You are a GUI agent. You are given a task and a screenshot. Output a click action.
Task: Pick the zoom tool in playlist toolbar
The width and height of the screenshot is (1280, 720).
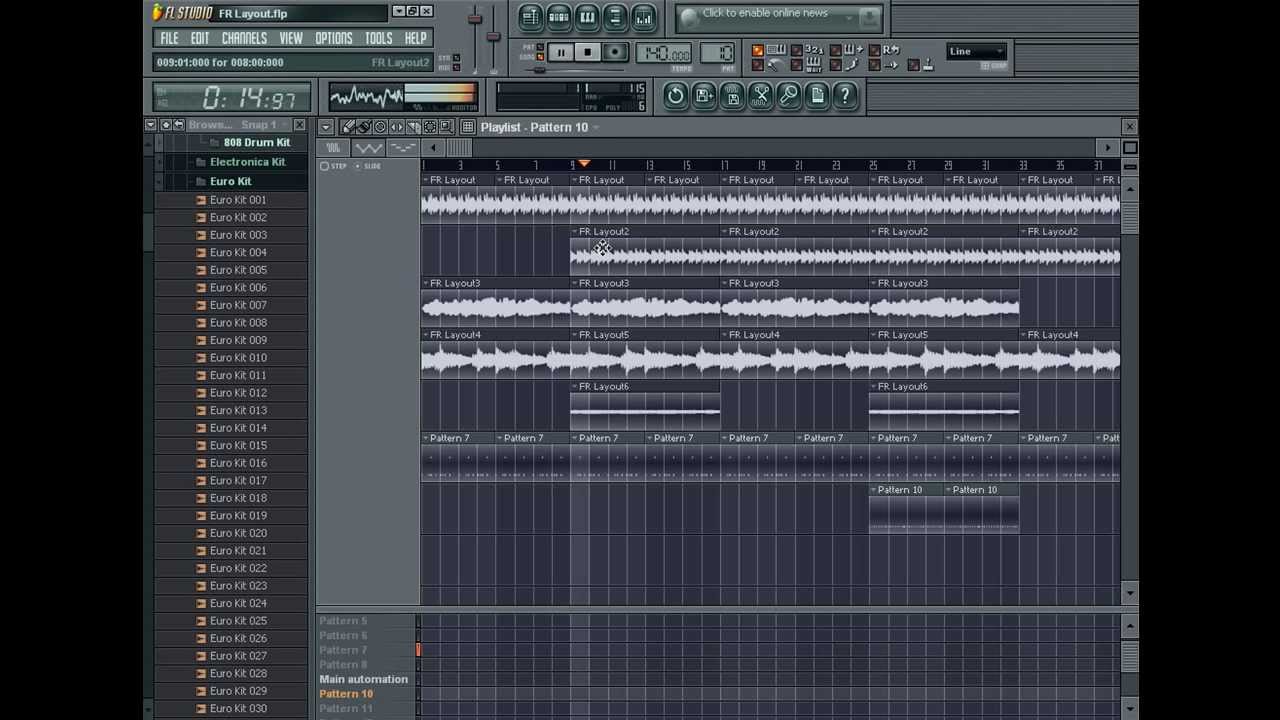[x=446, y=127]
